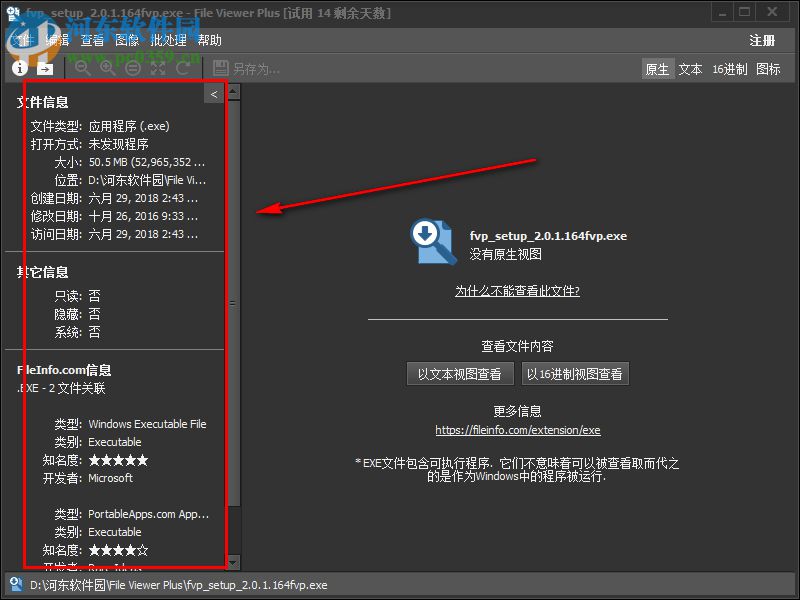This screenshot has height=600, width=800.
Task: Click the fit-to-window icon
Action: (x=158, y=68)
